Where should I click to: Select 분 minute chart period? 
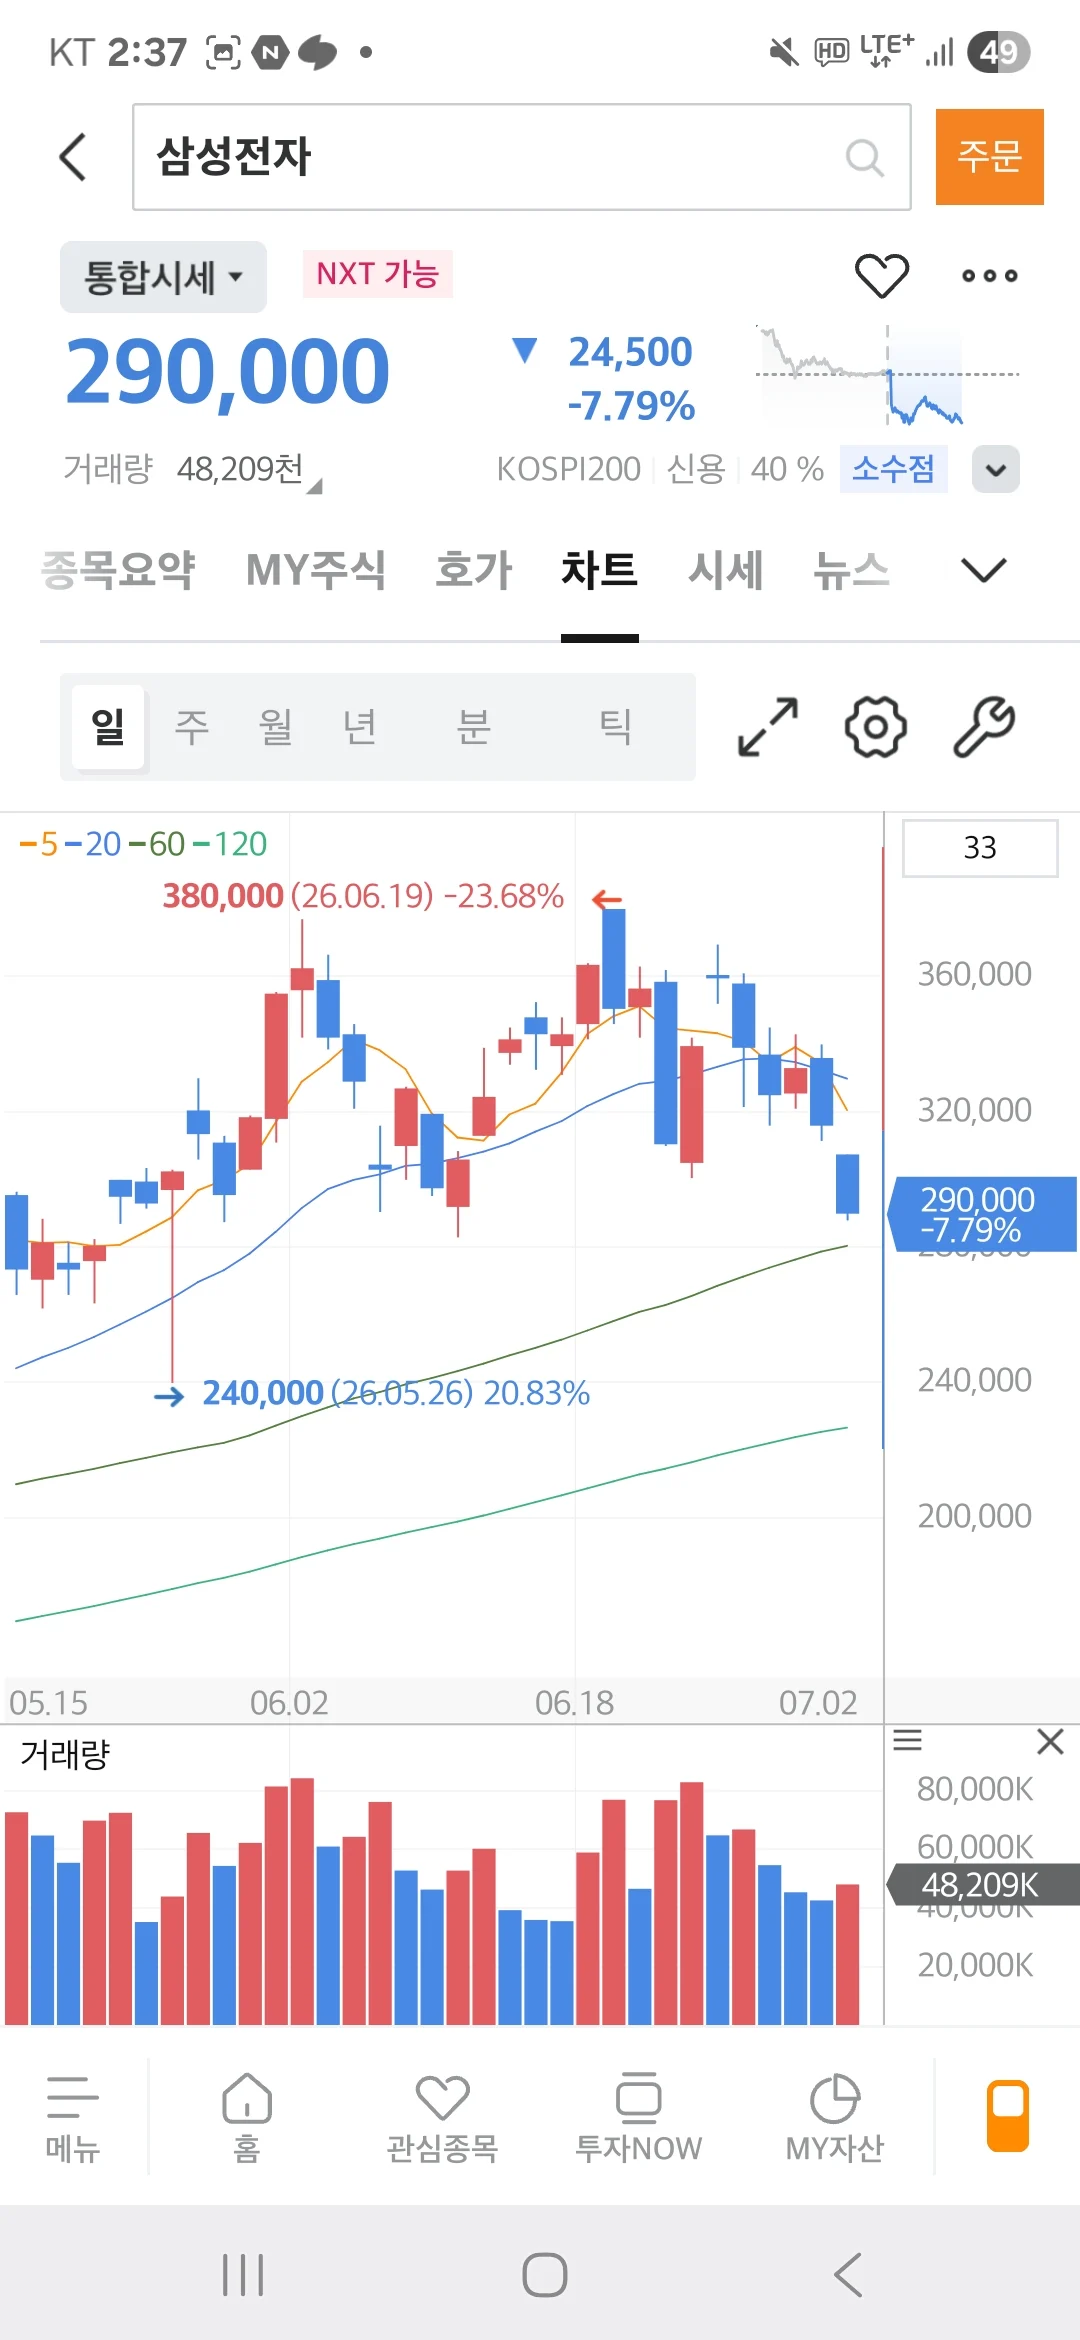pos(474,726)
